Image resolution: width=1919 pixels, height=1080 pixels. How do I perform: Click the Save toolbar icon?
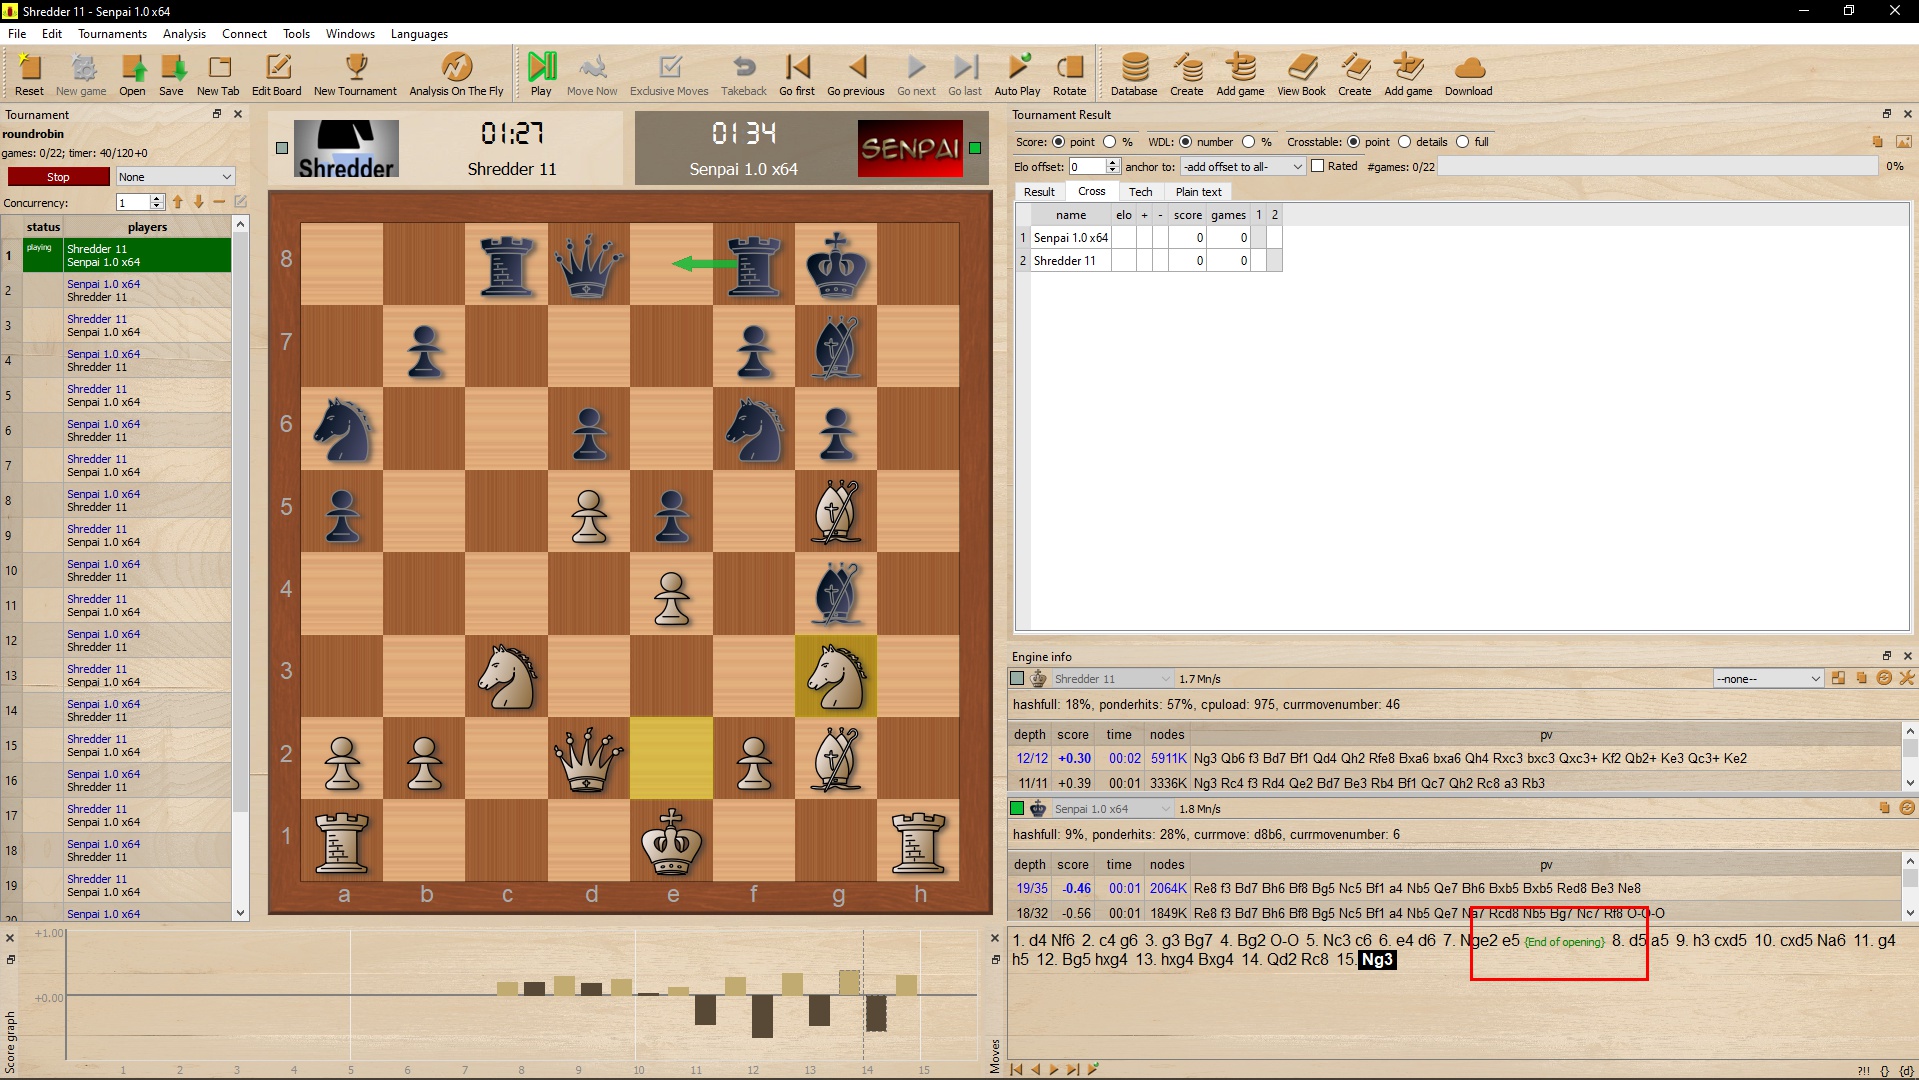pyautogui.click(x=172, y=74)
